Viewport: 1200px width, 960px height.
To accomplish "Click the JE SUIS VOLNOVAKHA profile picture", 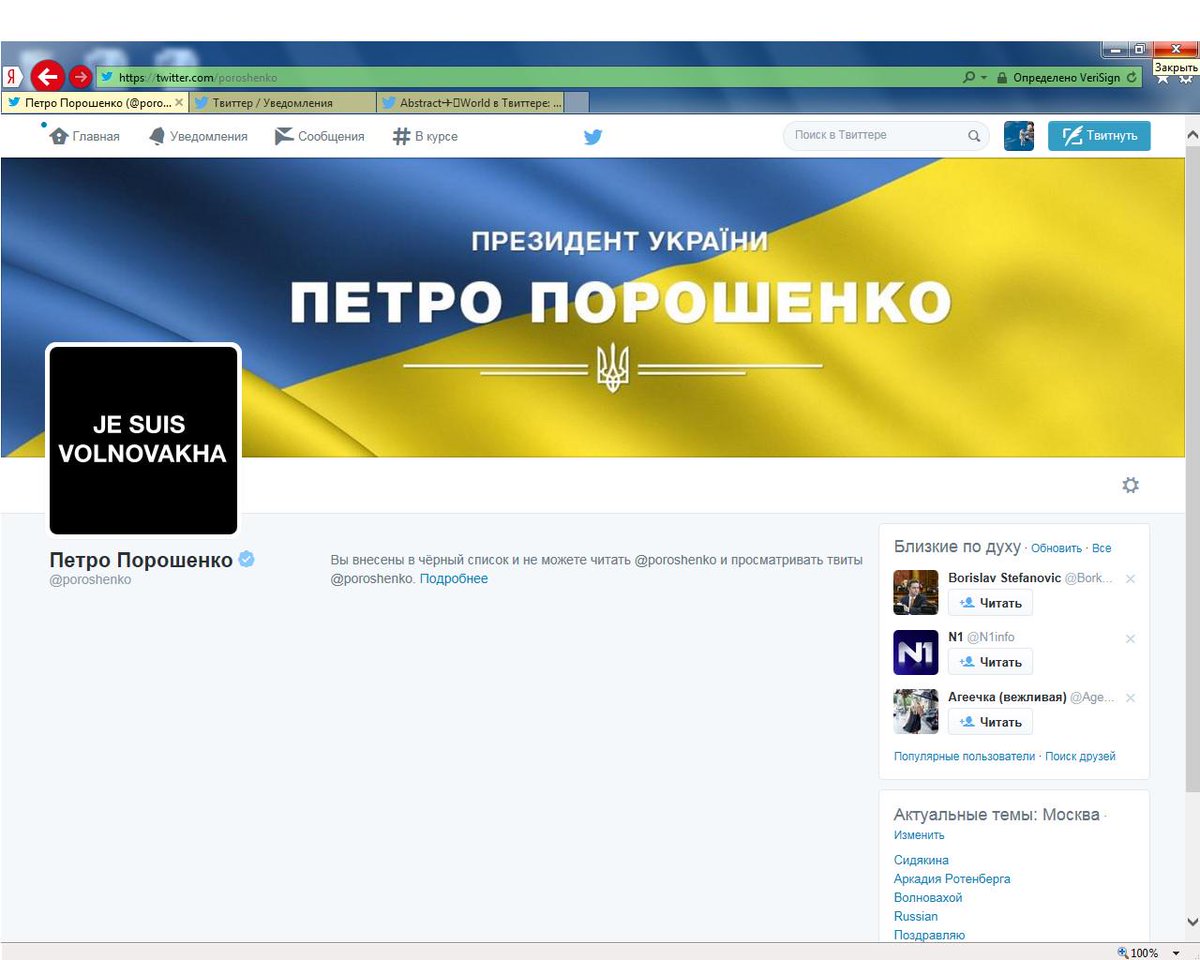I will pyautogui.click(x=143, y=440).
